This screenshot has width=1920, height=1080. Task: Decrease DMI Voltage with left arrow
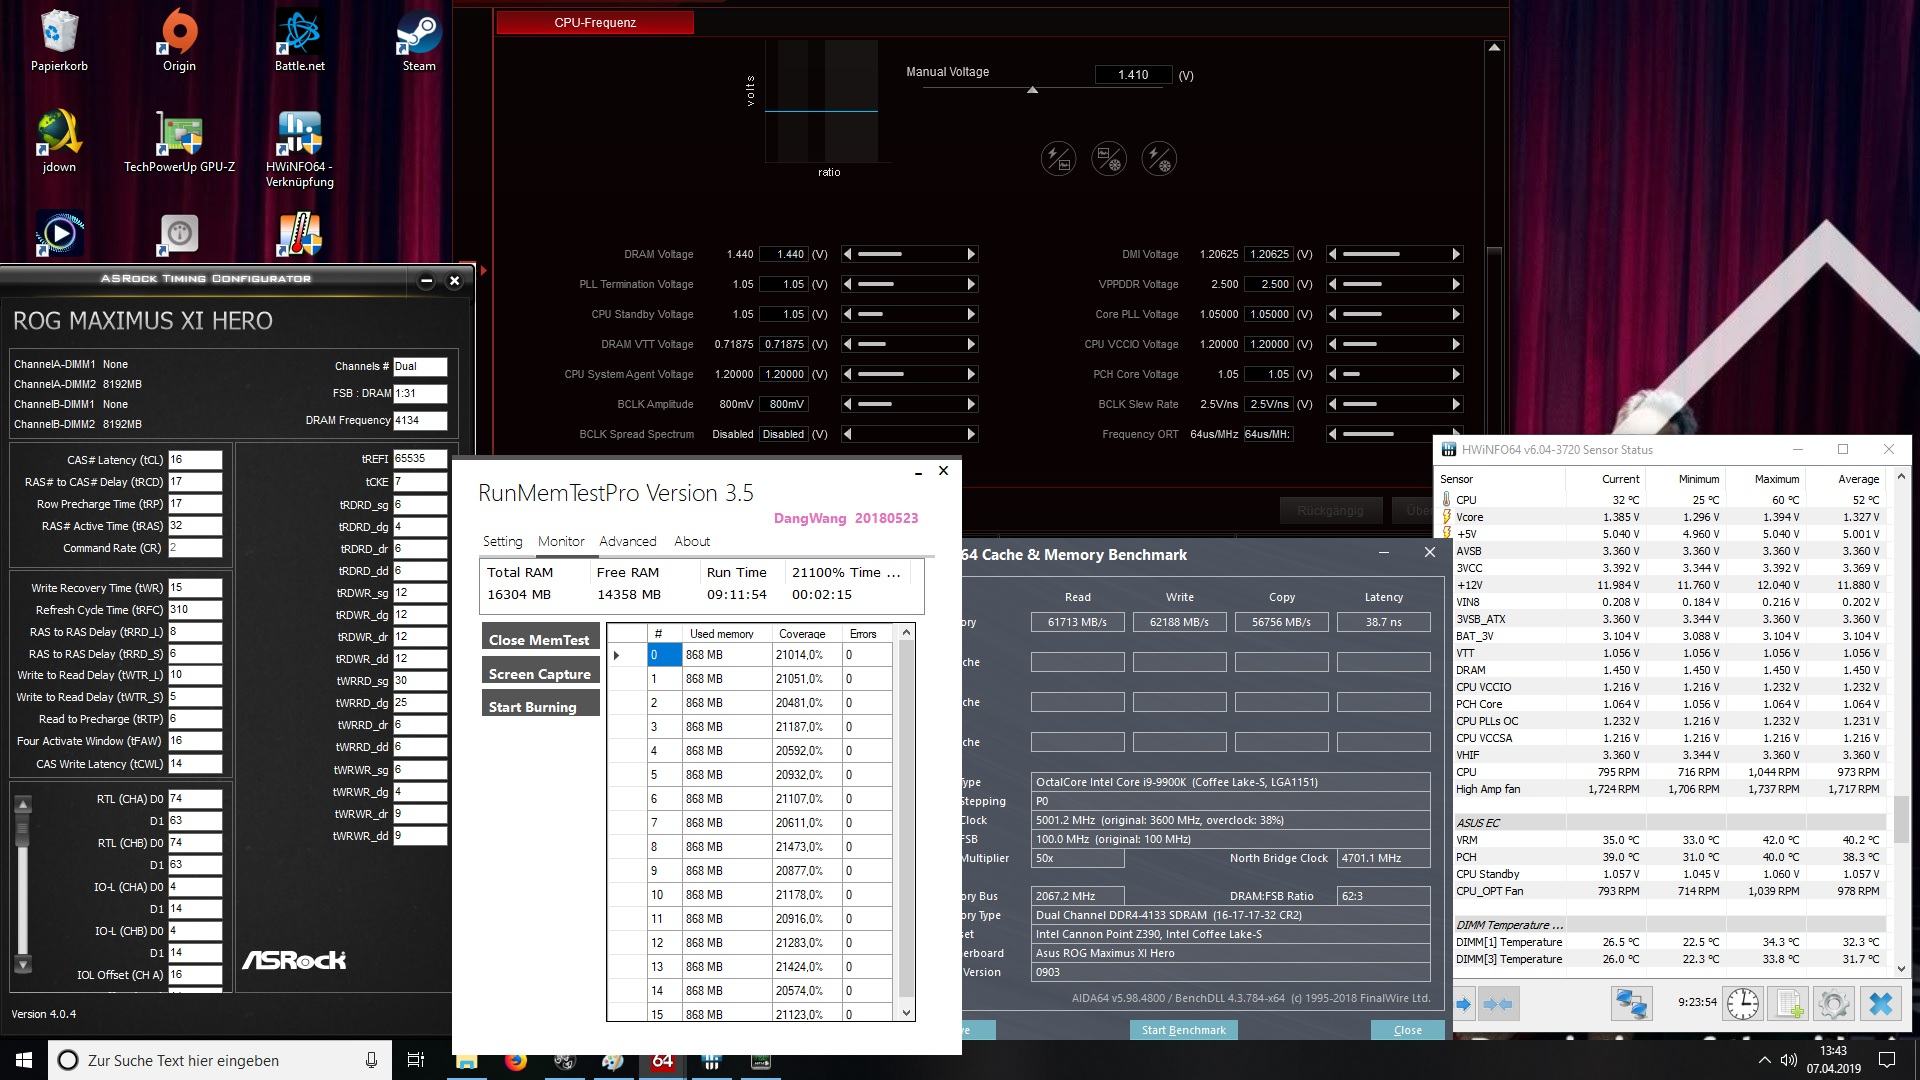[x=1332, y=254]
